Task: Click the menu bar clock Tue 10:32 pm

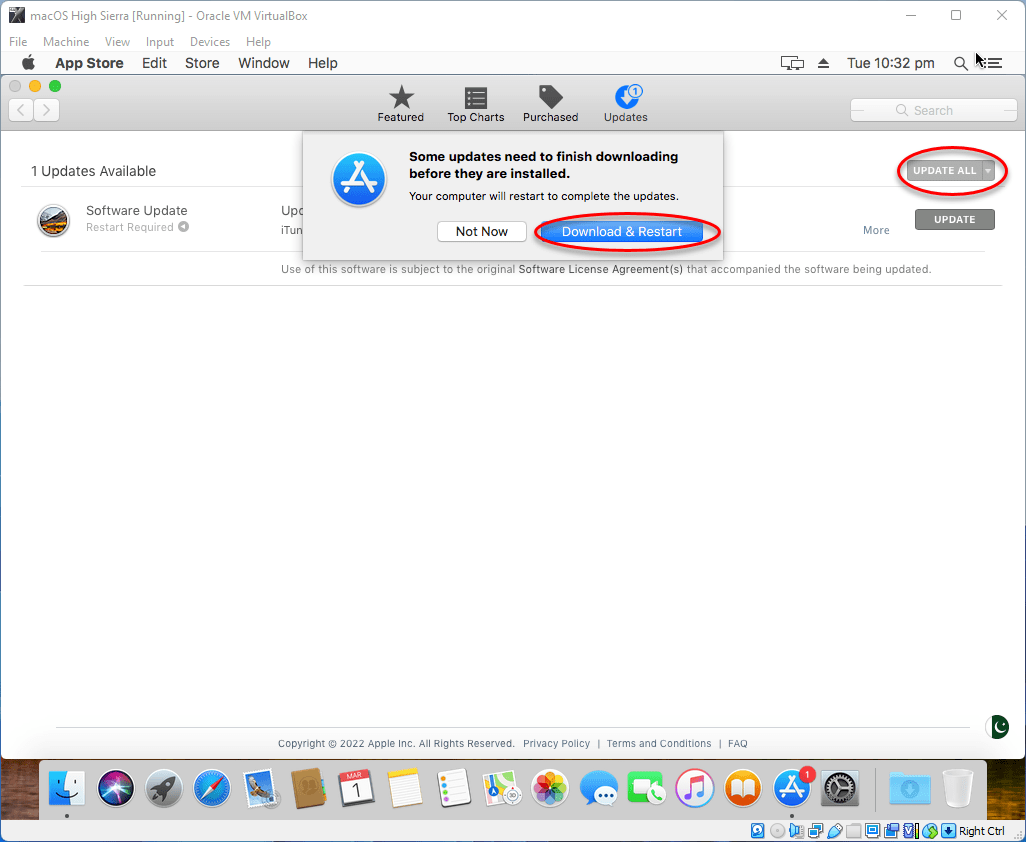Action: 891,63
